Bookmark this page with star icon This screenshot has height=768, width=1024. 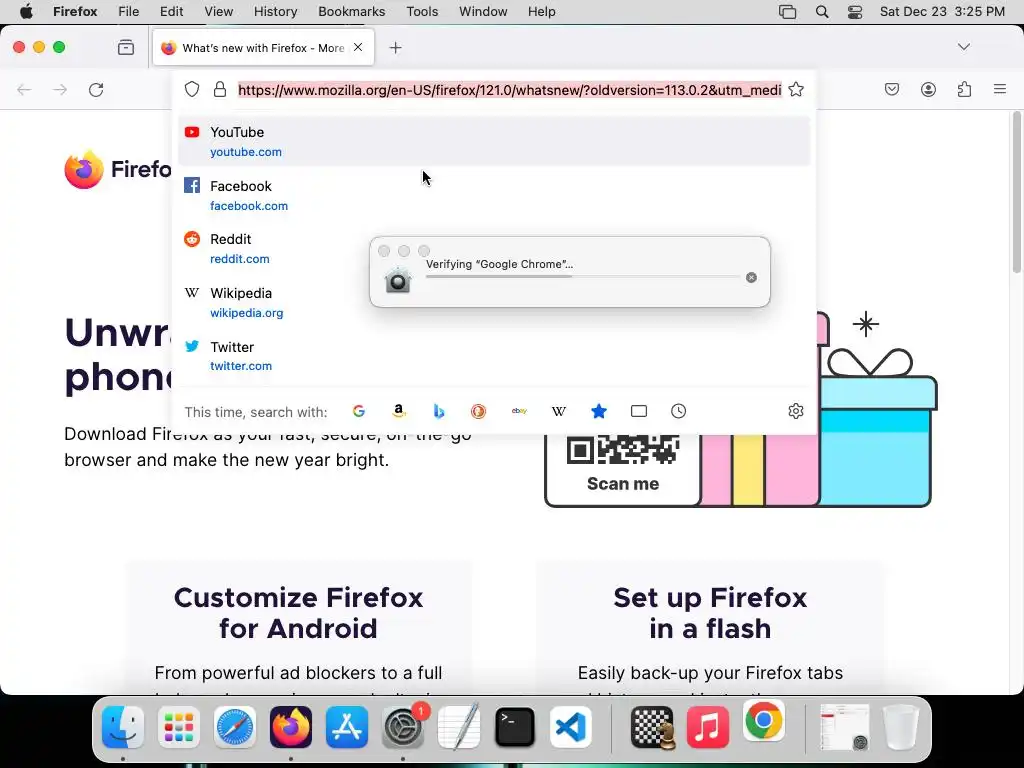pos(796,89)
